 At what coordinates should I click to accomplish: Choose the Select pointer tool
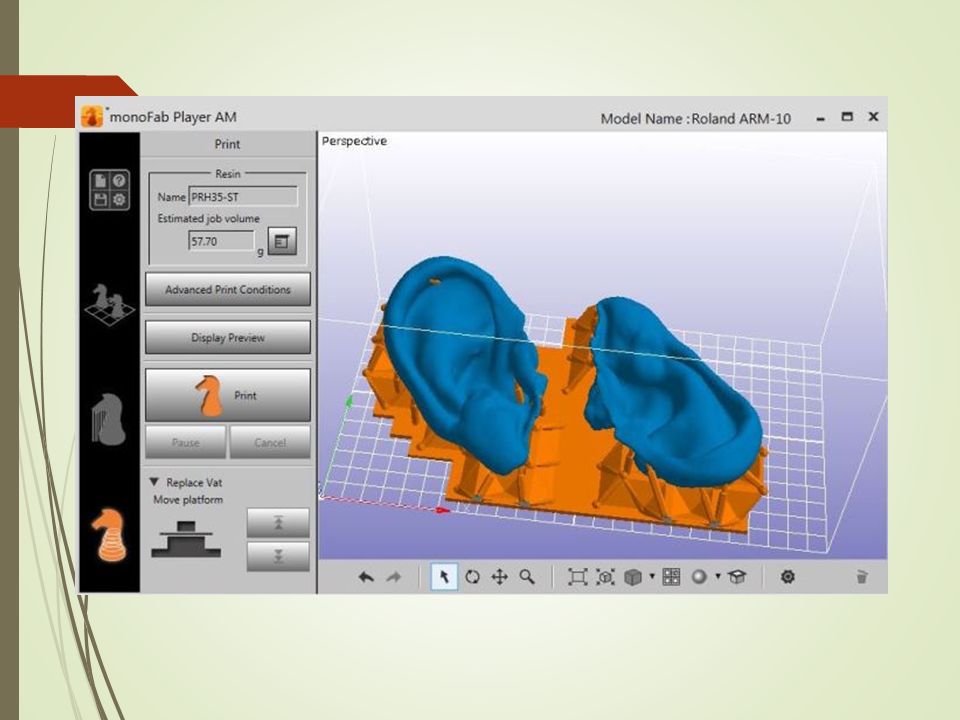444,577
